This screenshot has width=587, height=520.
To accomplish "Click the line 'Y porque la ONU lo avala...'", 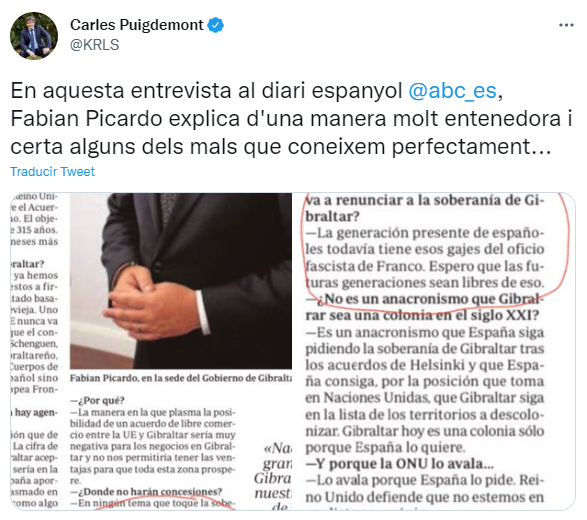I will [399, 464].
